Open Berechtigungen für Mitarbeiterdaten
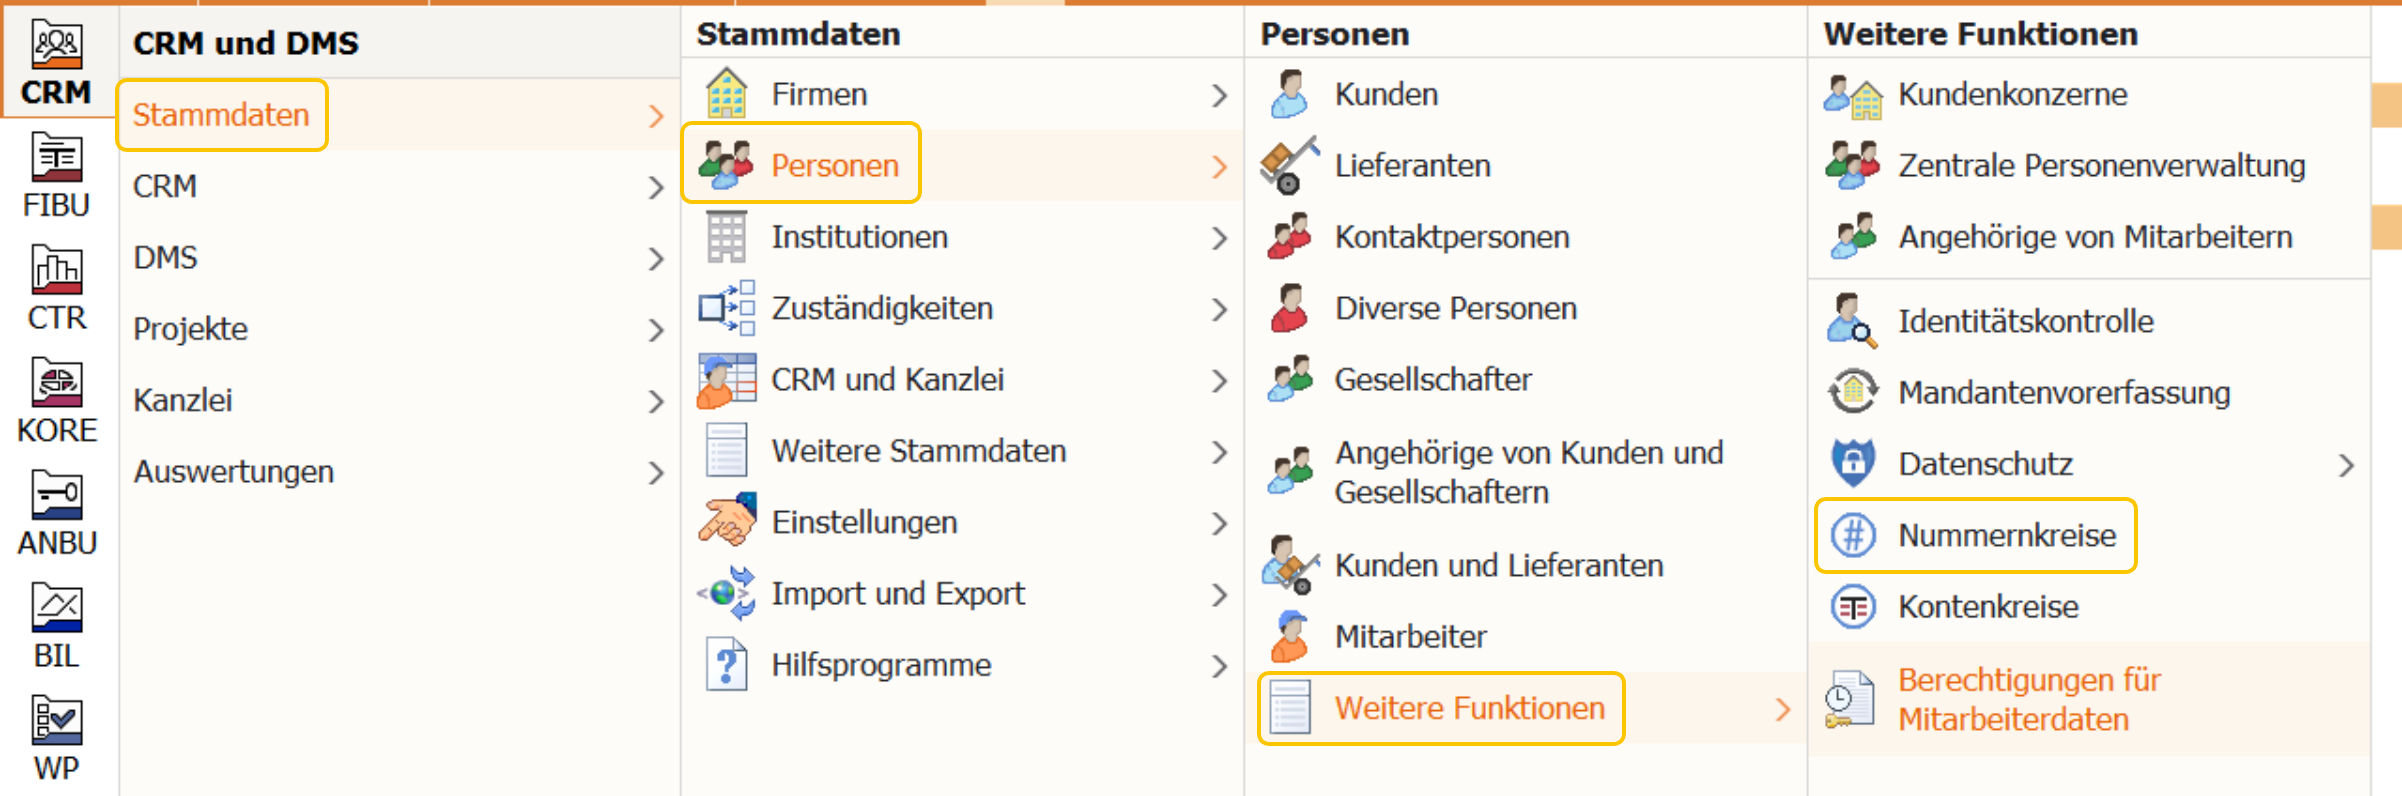The height and width of the screenshot is (796, 2402). [2030, 699]
